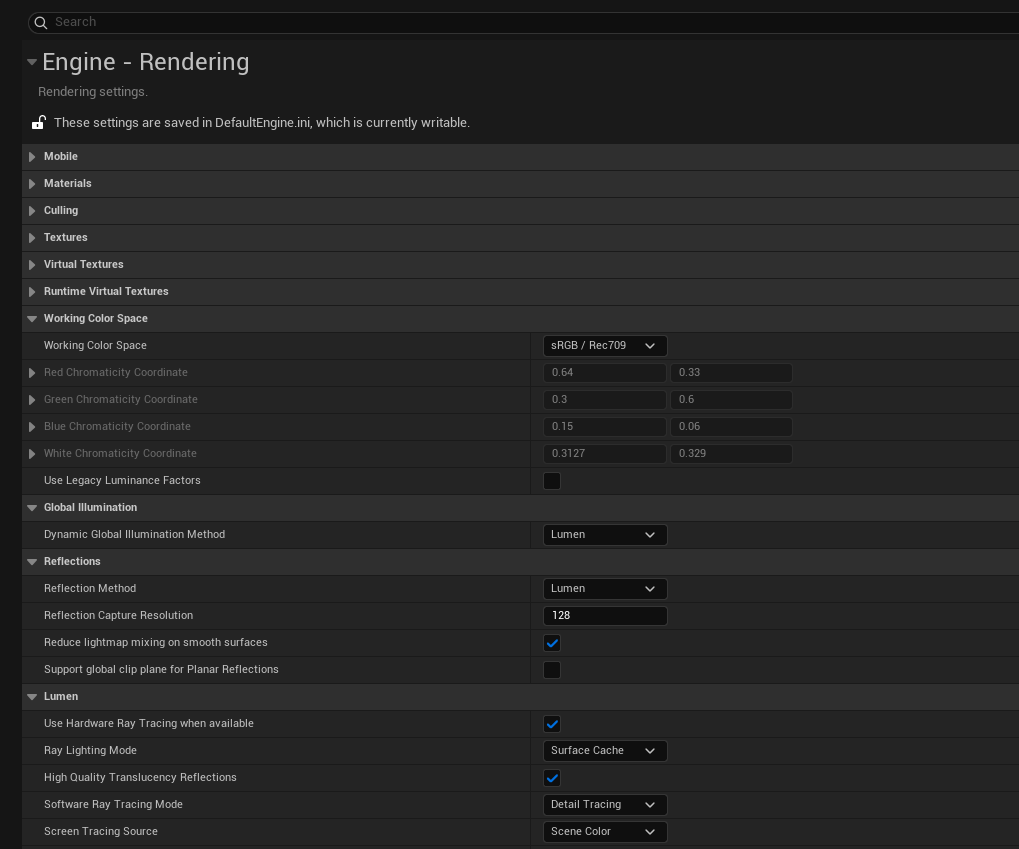Click the Reflection Capture Resolution field
This screenshot has height=849, width=1019.
604,616
